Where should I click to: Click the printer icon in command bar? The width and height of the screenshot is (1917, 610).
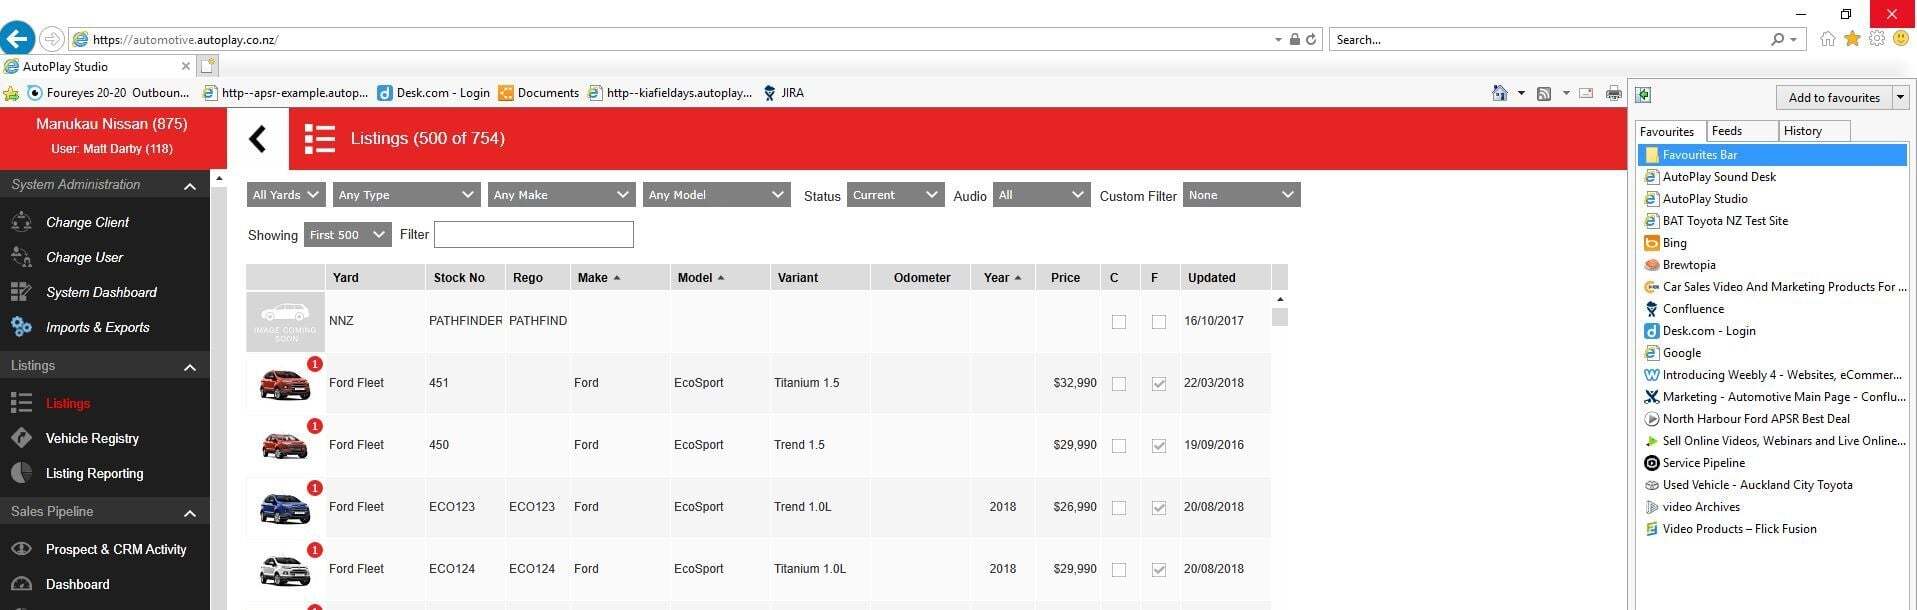click(x=1613, y=93)
